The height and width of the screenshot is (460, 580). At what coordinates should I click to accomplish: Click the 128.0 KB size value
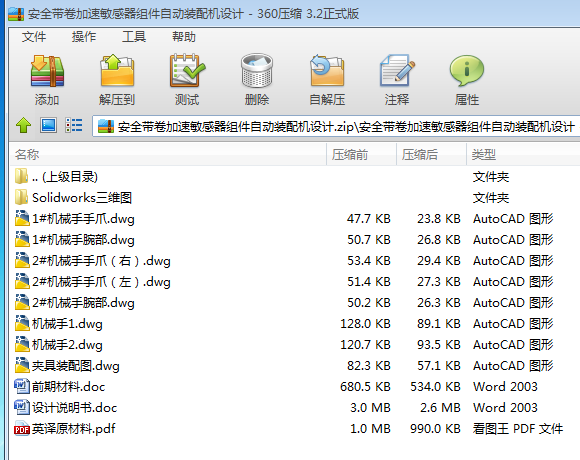tap(365, 324)
